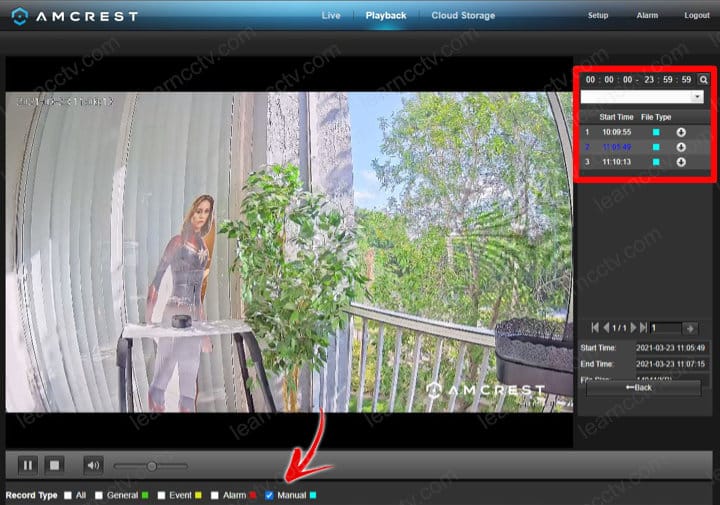Click the go-to-page arrow button

(x=690, y=328)
